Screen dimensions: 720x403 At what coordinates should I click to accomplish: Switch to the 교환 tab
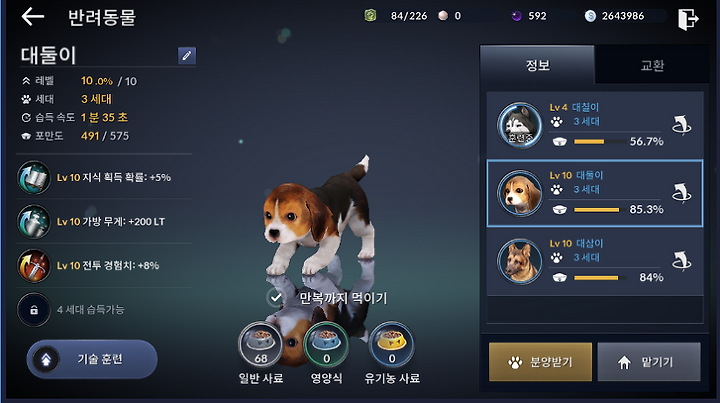coord(652,65)
